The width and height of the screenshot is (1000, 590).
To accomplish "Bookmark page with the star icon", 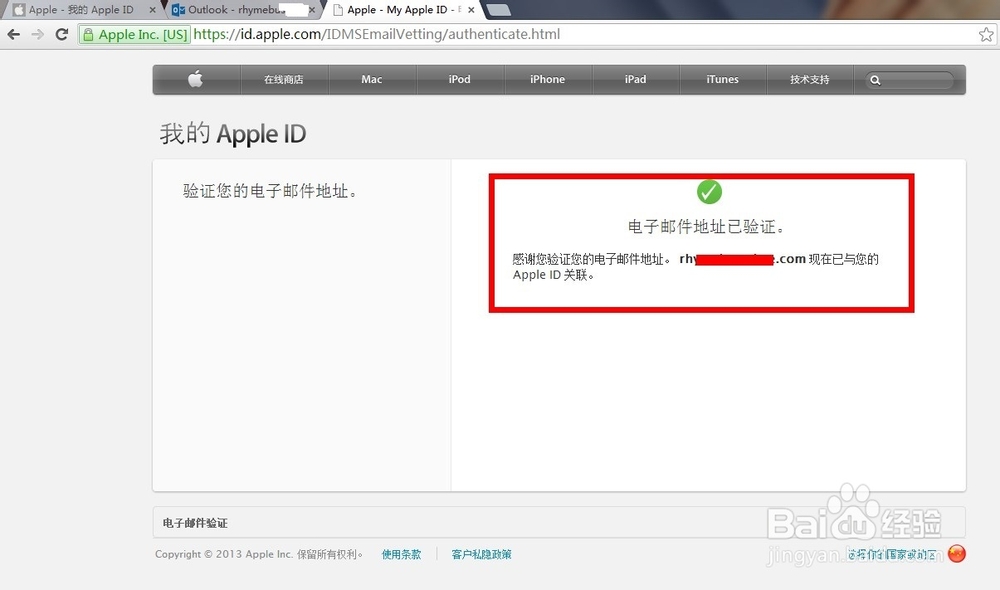I will (x=986, y=34).
